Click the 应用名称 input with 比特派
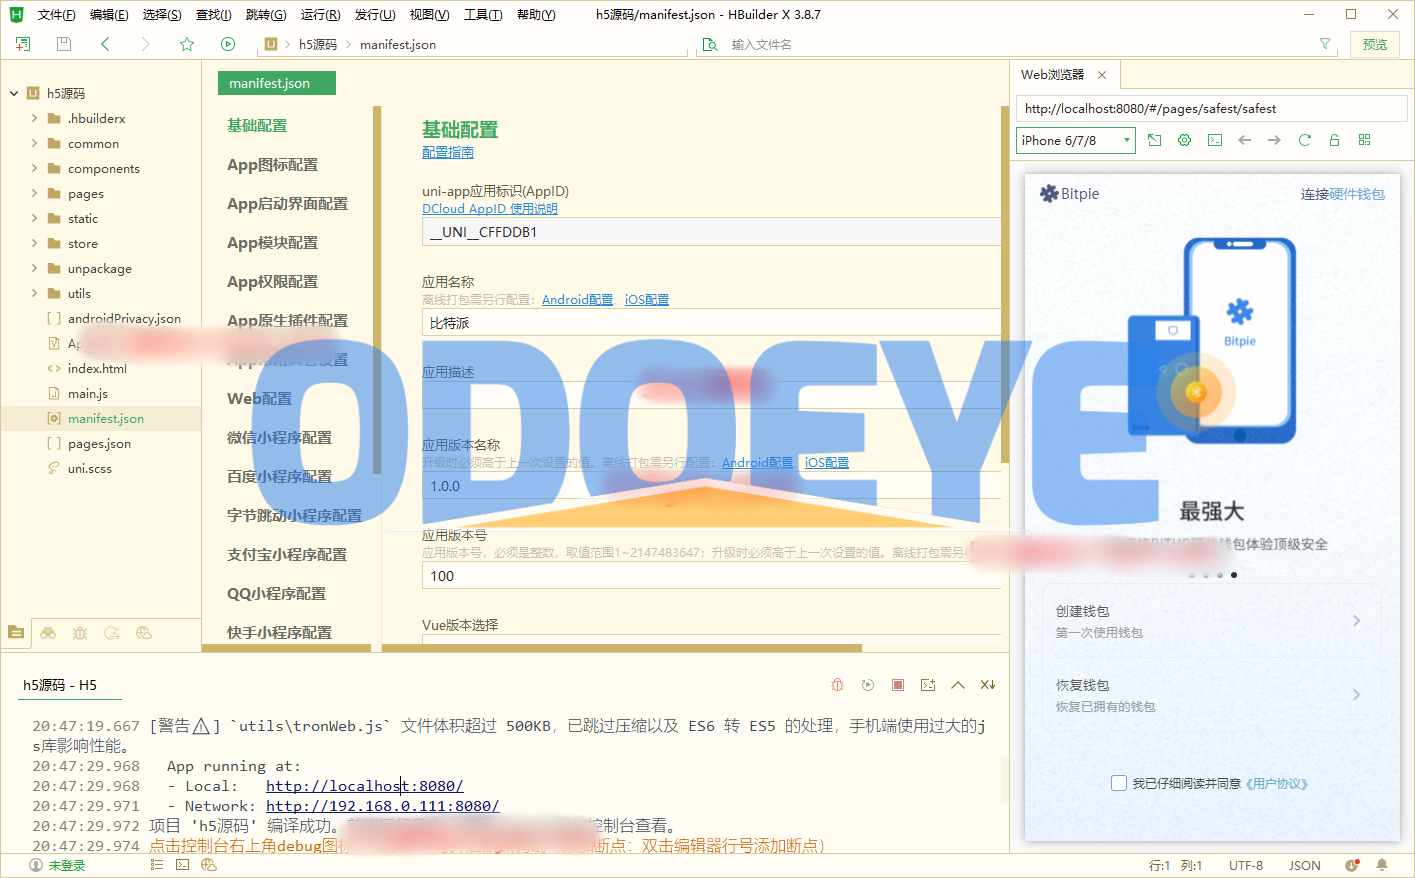 [712, 323]
